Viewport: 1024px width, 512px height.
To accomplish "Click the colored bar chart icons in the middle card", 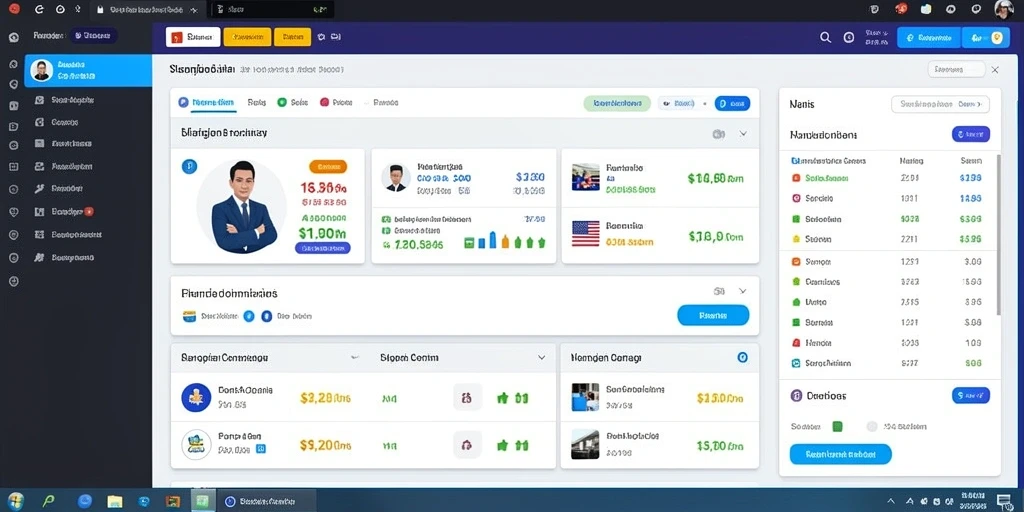I will click(504, 241).
